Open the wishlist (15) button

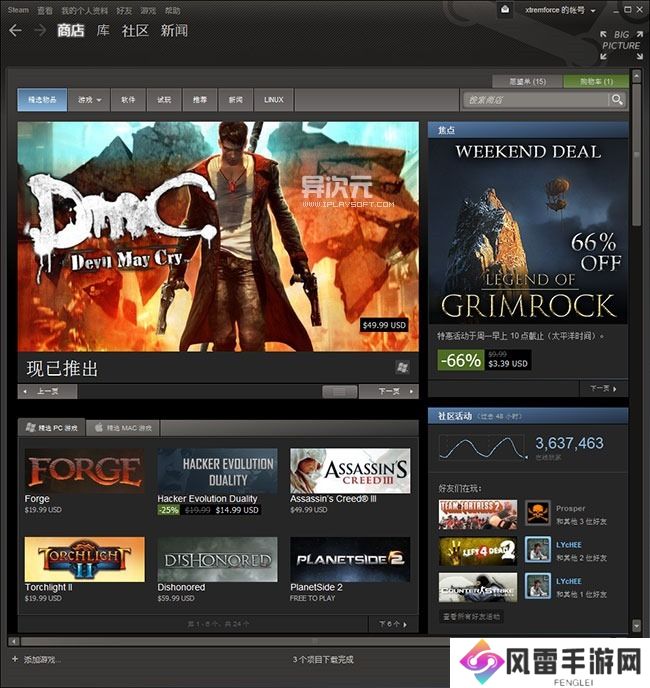(528, 81)
